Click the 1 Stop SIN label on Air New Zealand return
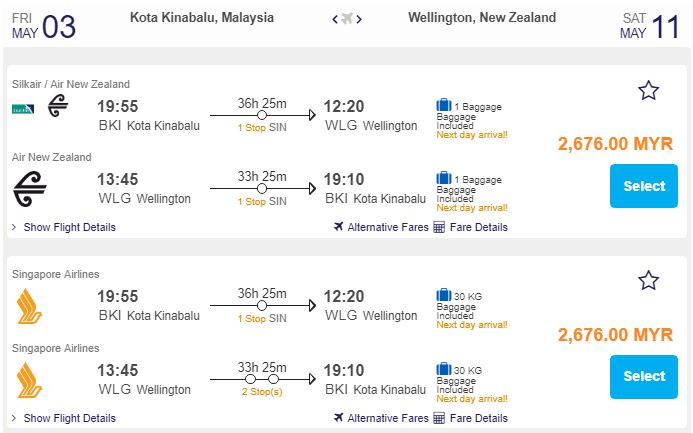The width and height of the screenshot is (693, 433). 262,201
